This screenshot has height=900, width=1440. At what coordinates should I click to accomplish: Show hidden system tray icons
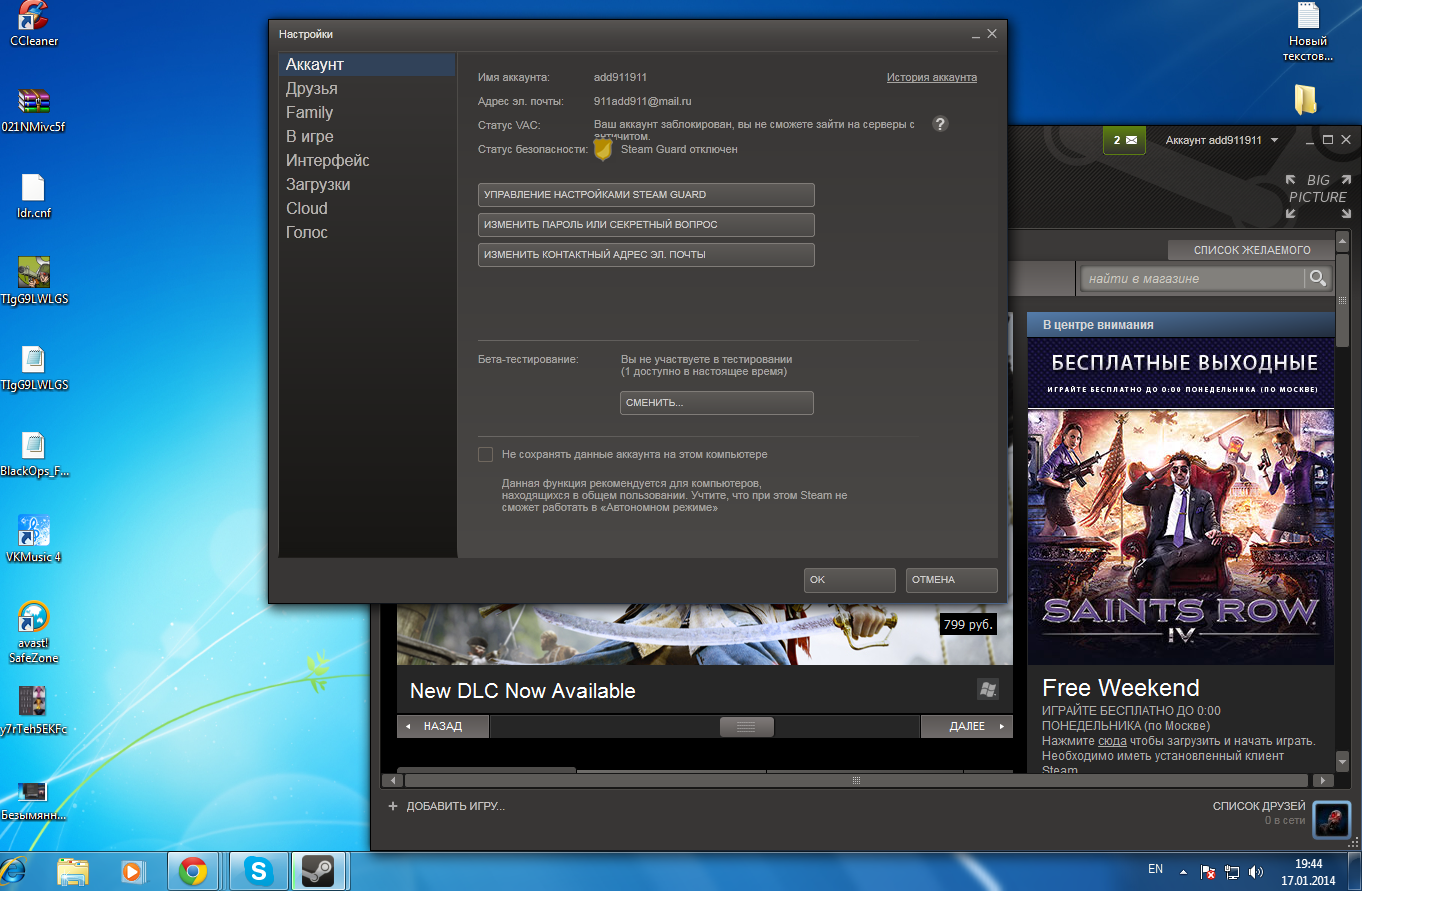(1183, 872)
